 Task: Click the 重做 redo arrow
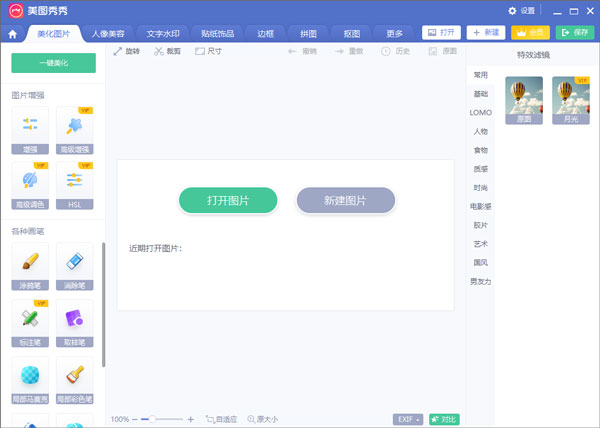tap(349, 51)
